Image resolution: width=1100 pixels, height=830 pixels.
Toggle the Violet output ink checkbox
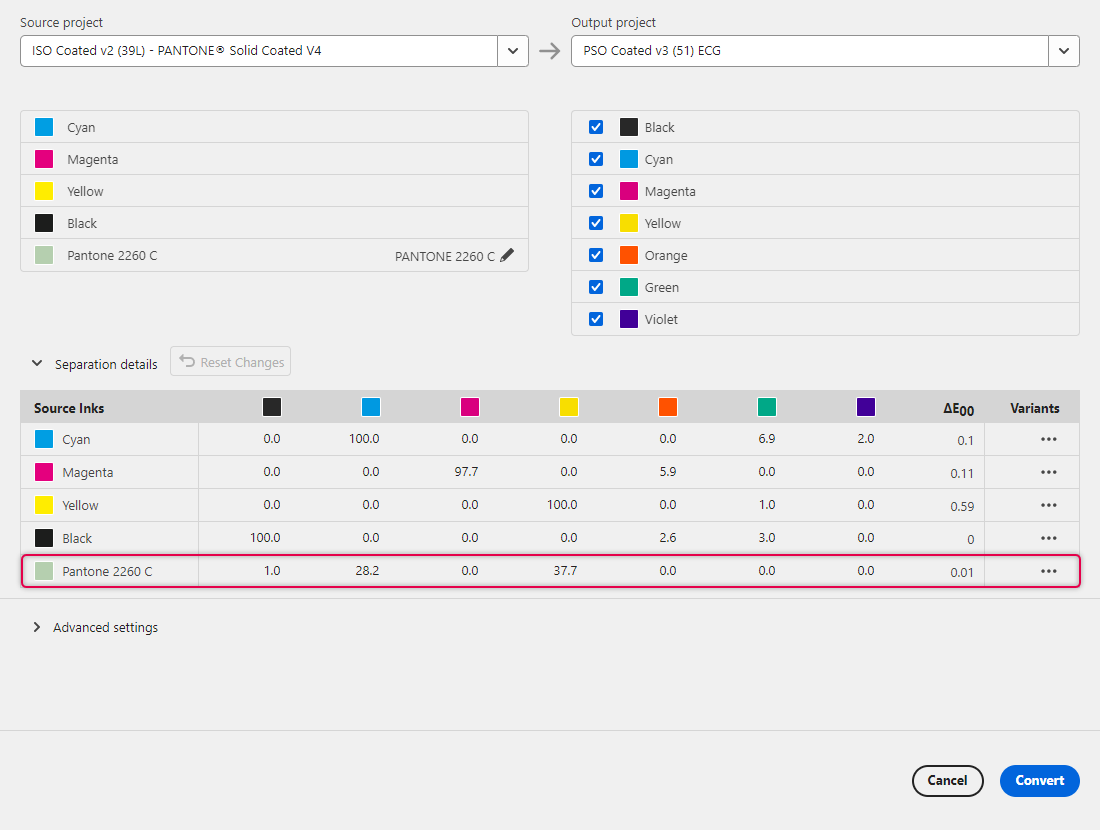(596, 319)
